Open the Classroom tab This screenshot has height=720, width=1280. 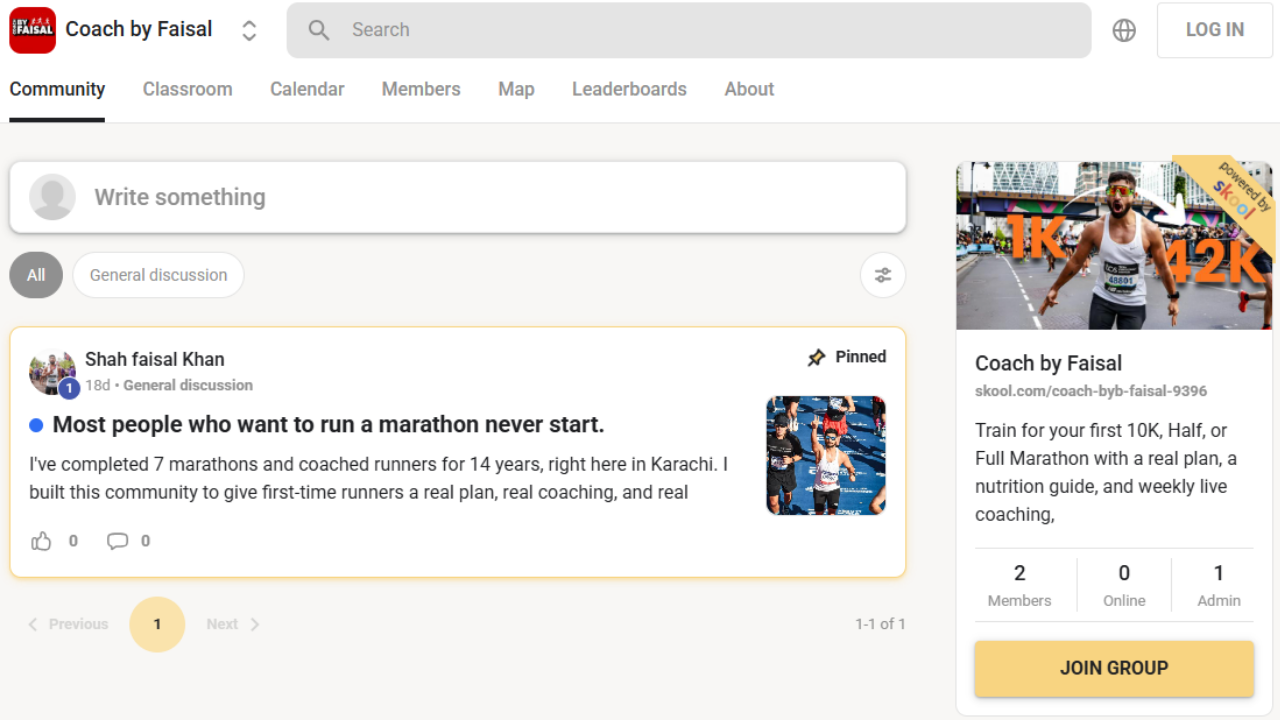(187, 89)
